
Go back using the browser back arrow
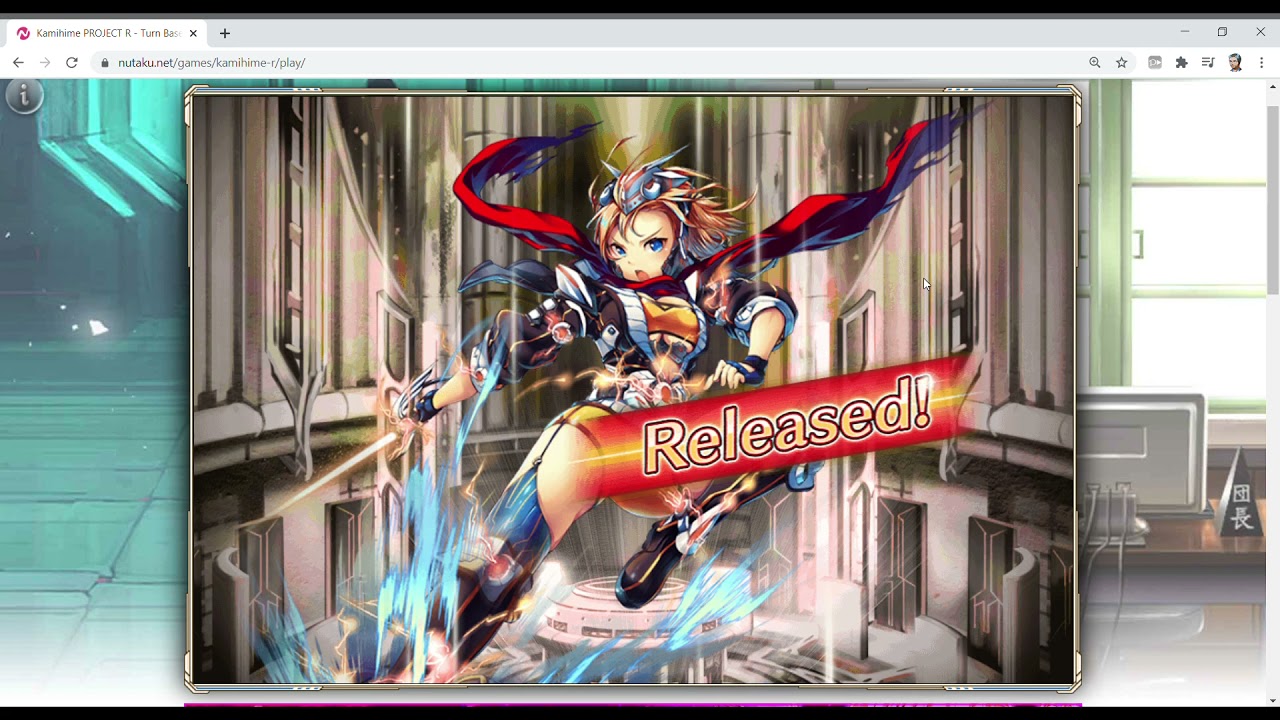18,62
